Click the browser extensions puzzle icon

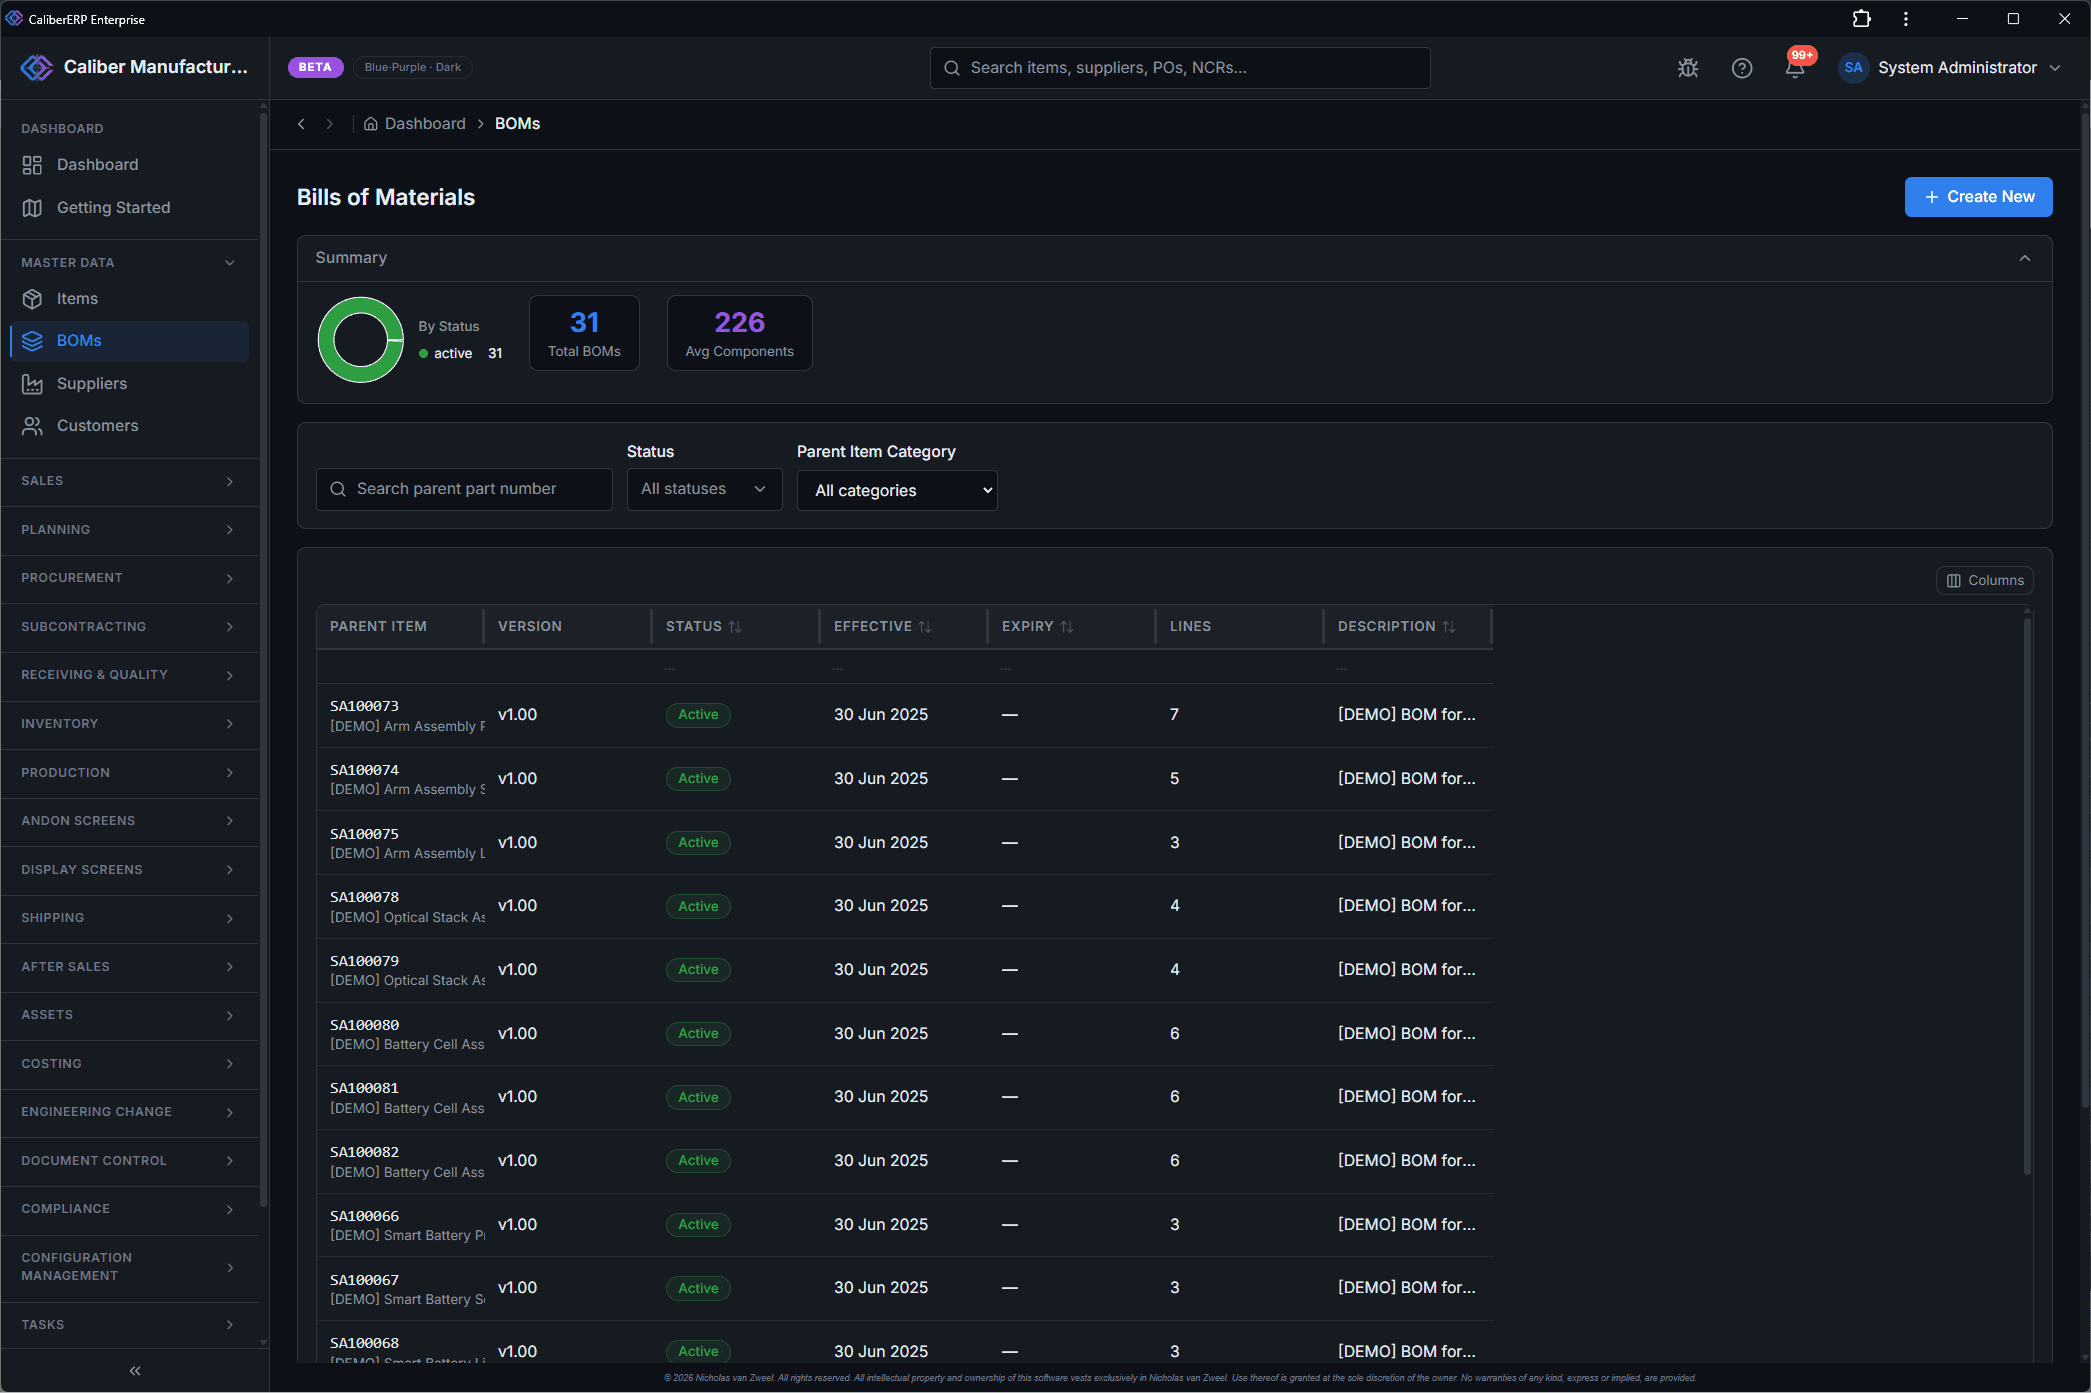point(1862,19)
